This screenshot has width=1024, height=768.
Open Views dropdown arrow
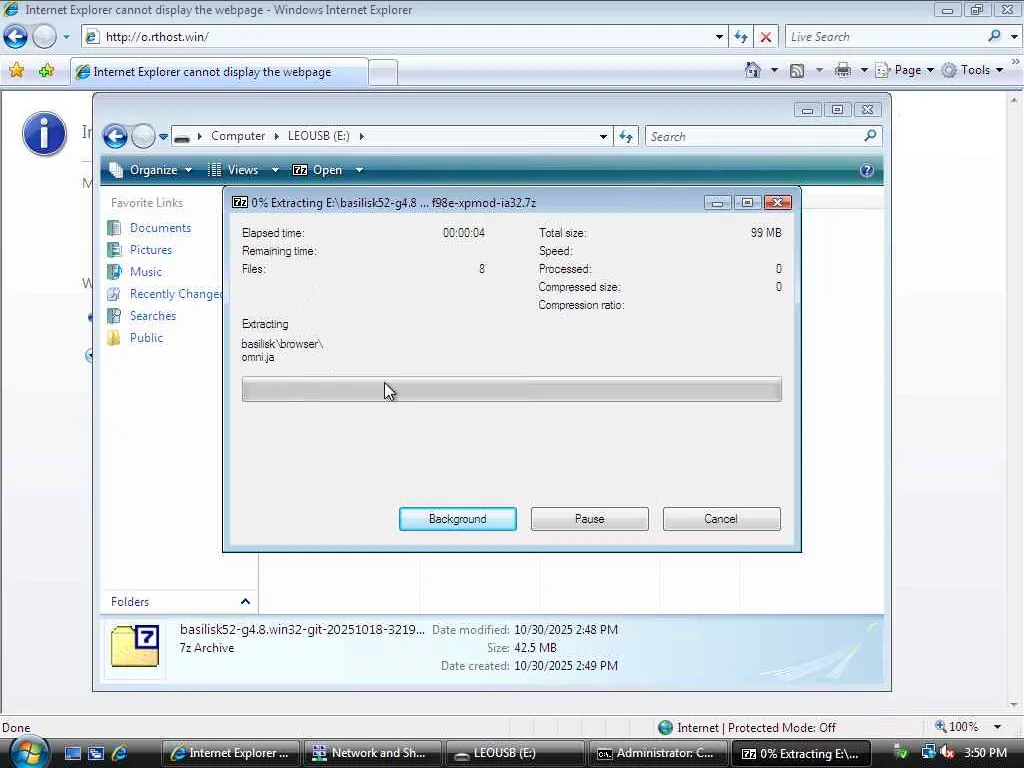[x=276, y=170]
